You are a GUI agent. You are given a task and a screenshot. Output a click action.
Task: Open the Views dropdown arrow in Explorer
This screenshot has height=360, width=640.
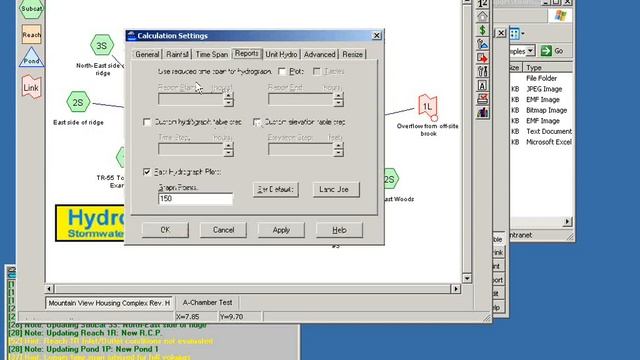(523, 34)
